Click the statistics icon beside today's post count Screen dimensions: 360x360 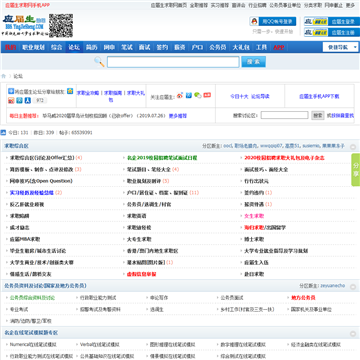click(3, 133)
